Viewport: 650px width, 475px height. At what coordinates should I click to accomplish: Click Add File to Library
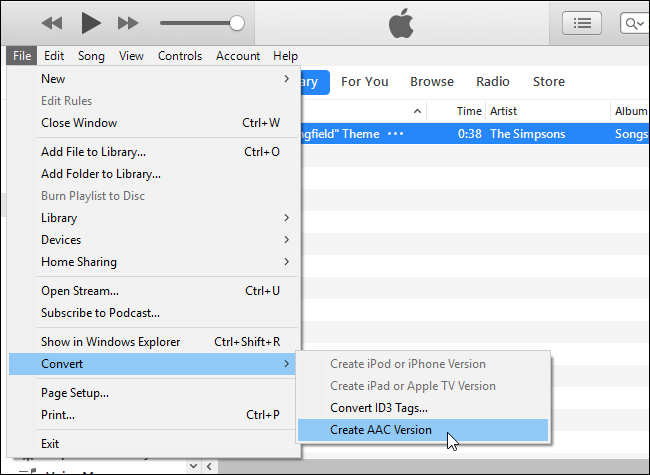pos(93,152)
